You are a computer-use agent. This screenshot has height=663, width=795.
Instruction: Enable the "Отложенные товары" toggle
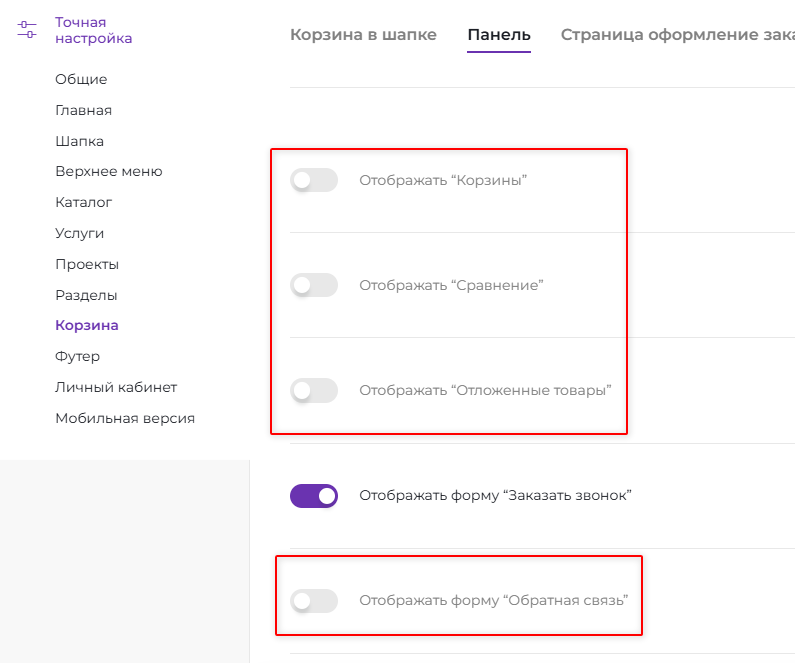tap(314, 390)
